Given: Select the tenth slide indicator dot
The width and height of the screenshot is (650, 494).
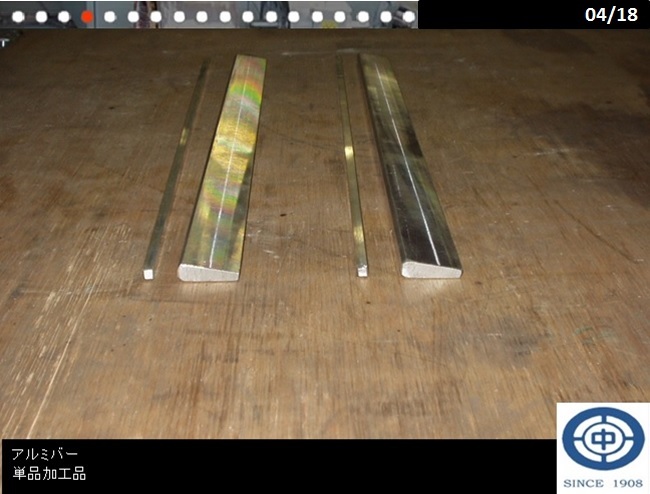Looking at the screenshot, I should click(x=225, y=16).
